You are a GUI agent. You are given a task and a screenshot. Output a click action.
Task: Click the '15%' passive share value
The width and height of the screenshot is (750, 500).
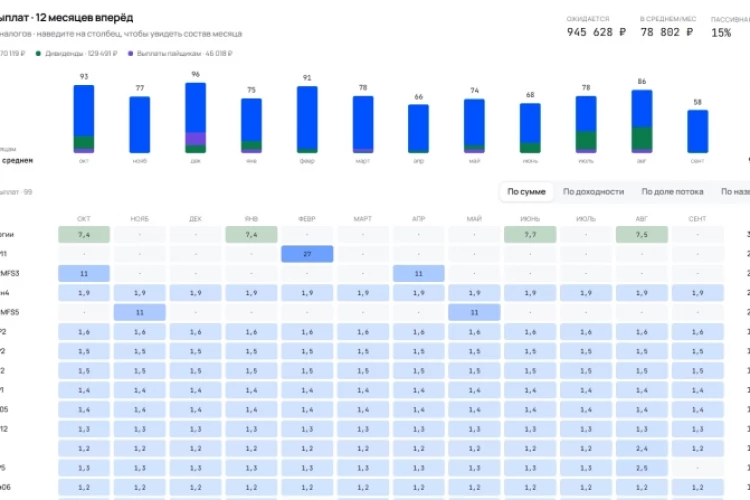(721, 33)
